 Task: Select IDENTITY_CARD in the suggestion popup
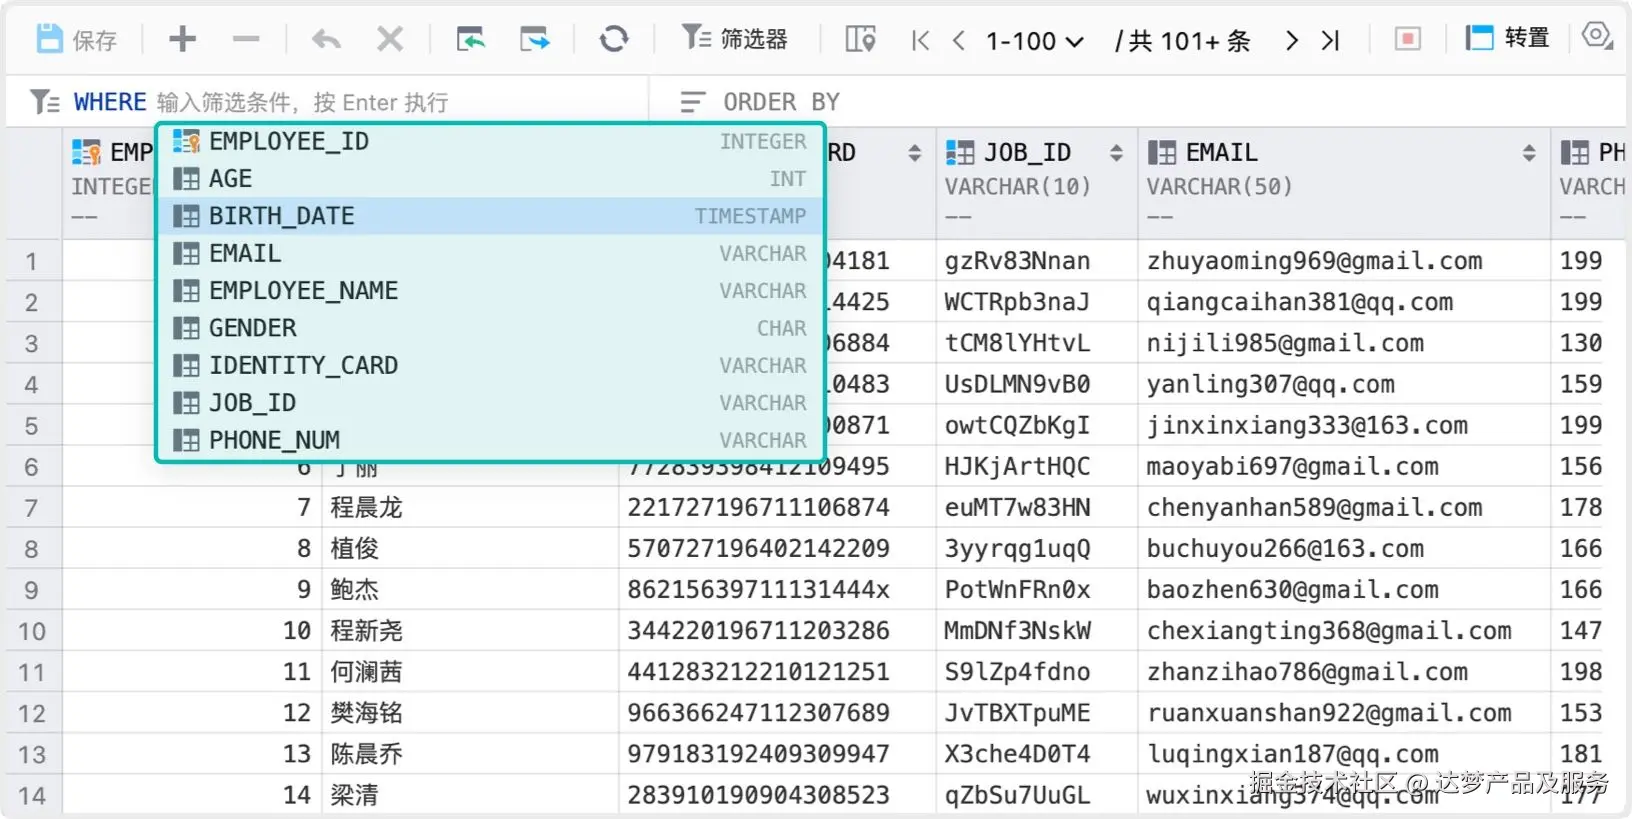(490, 366)
